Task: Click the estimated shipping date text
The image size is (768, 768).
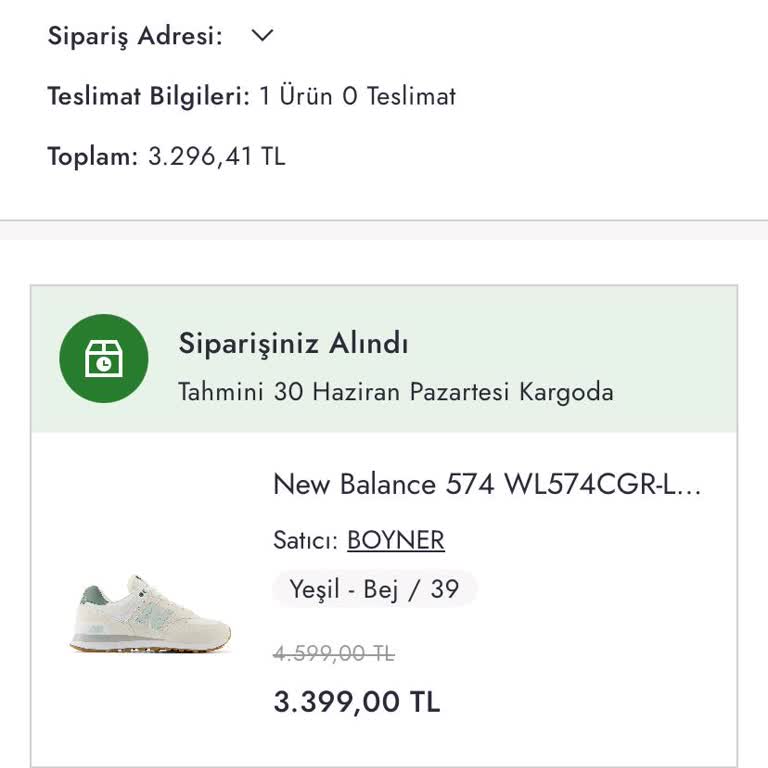Action: pyautogui.click(x=395, y=391)
